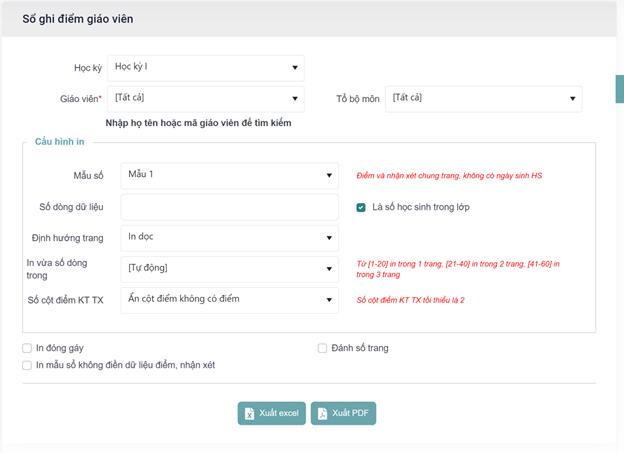Screen dimensions: 624x453
Task: Click the dropdown arrow of Học kỳ I
Action: 295,68
